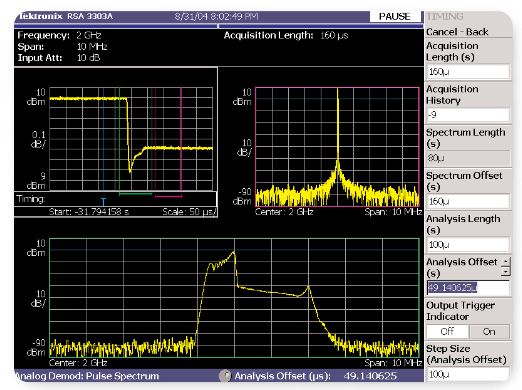
Task: Click the Acquisition Length: 160 µs header readout
Action: 286,35
